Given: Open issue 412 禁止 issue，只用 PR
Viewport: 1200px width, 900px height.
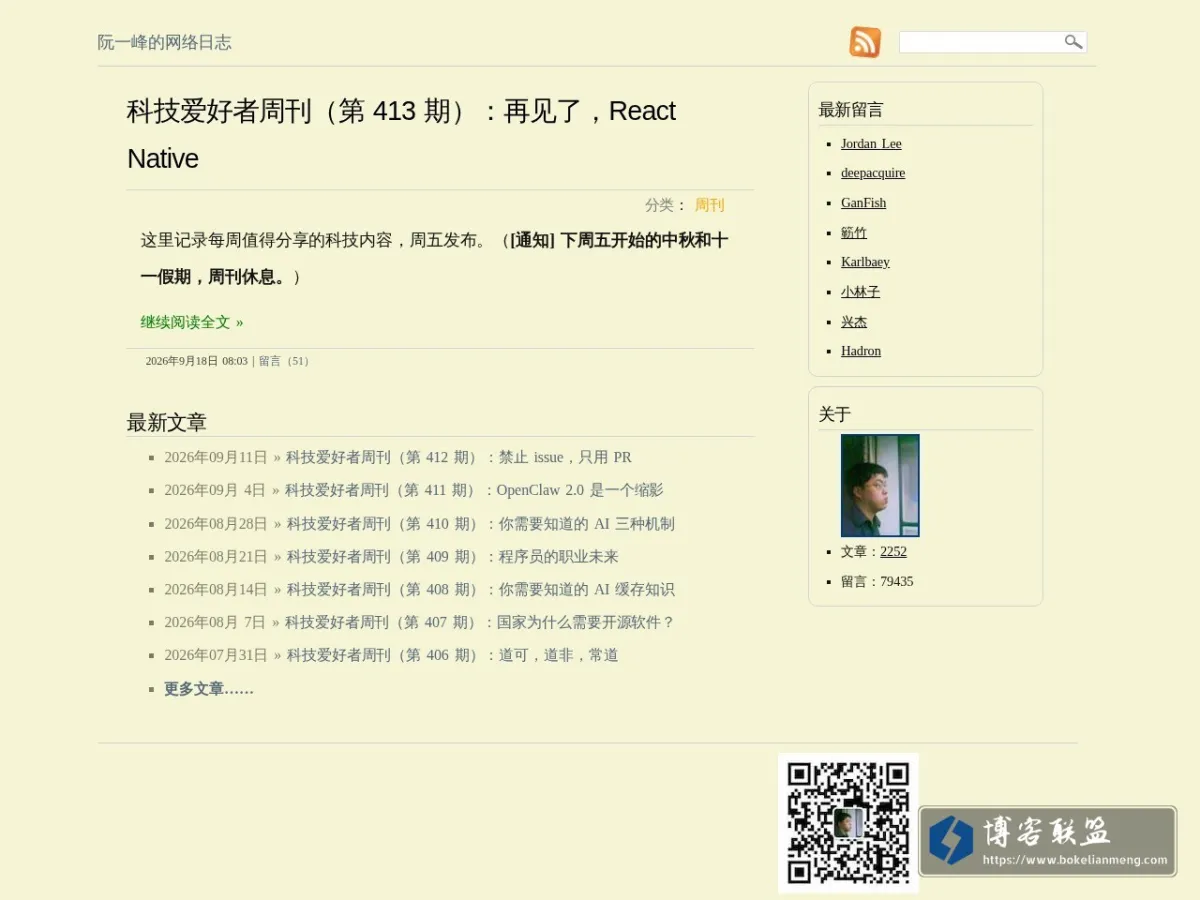Looking at the screenshot, I should click(x=459, y=457).
